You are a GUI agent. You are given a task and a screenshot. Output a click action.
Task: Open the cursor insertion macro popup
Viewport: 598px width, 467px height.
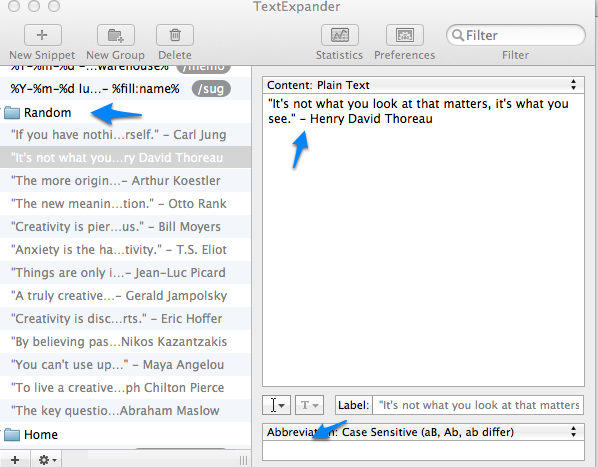[276, 405]
